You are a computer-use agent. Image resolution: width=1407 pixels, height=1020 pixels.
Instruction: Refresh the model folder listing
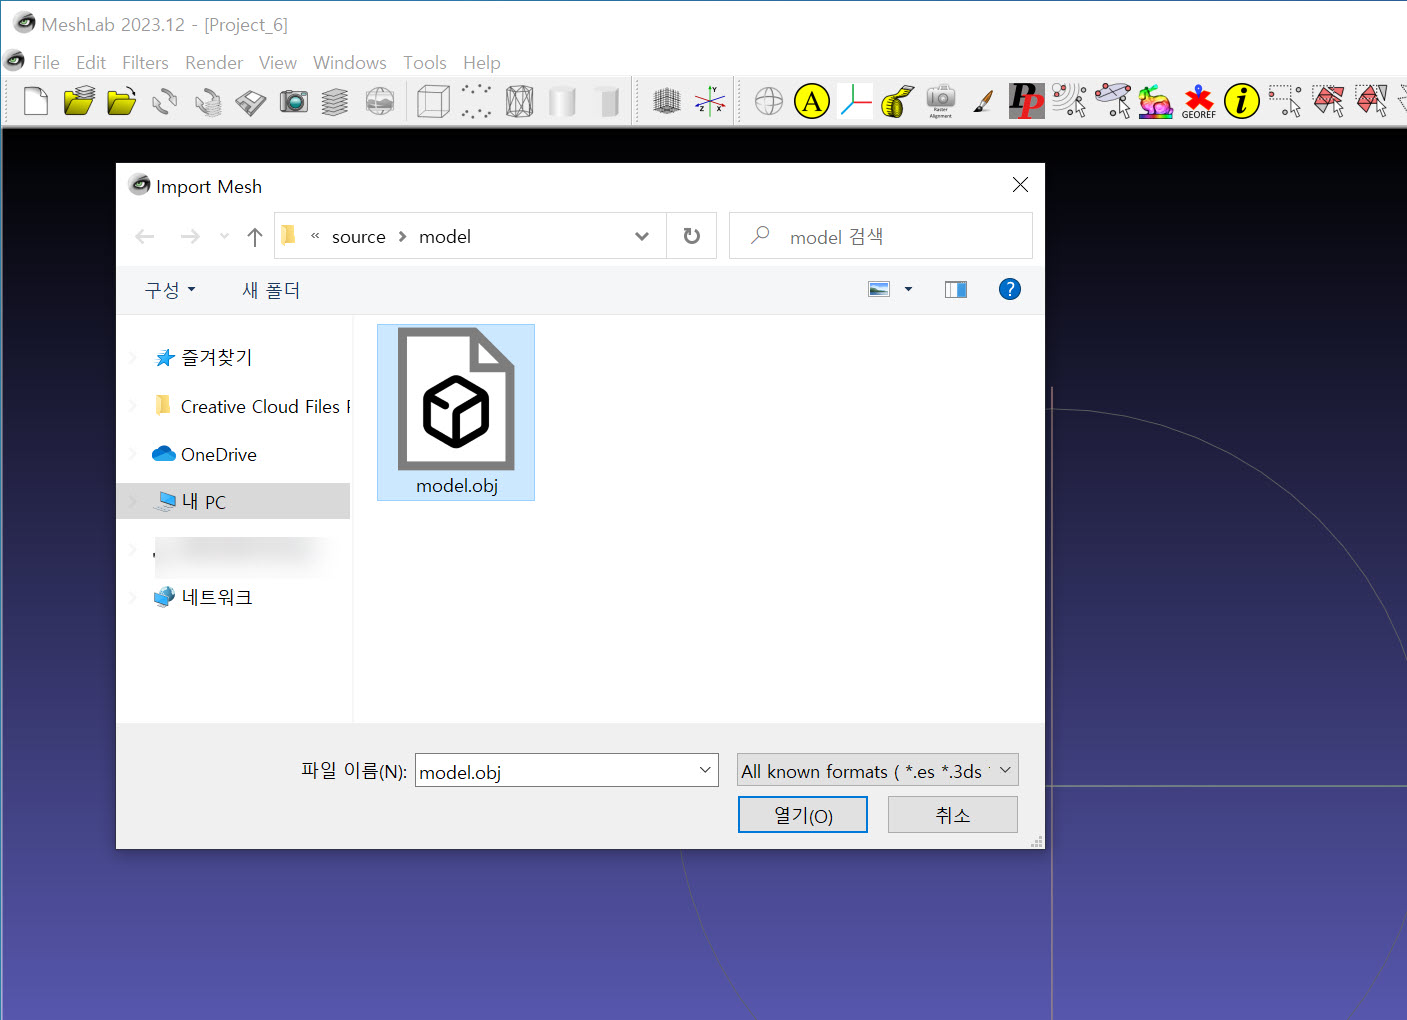[691, 236]
